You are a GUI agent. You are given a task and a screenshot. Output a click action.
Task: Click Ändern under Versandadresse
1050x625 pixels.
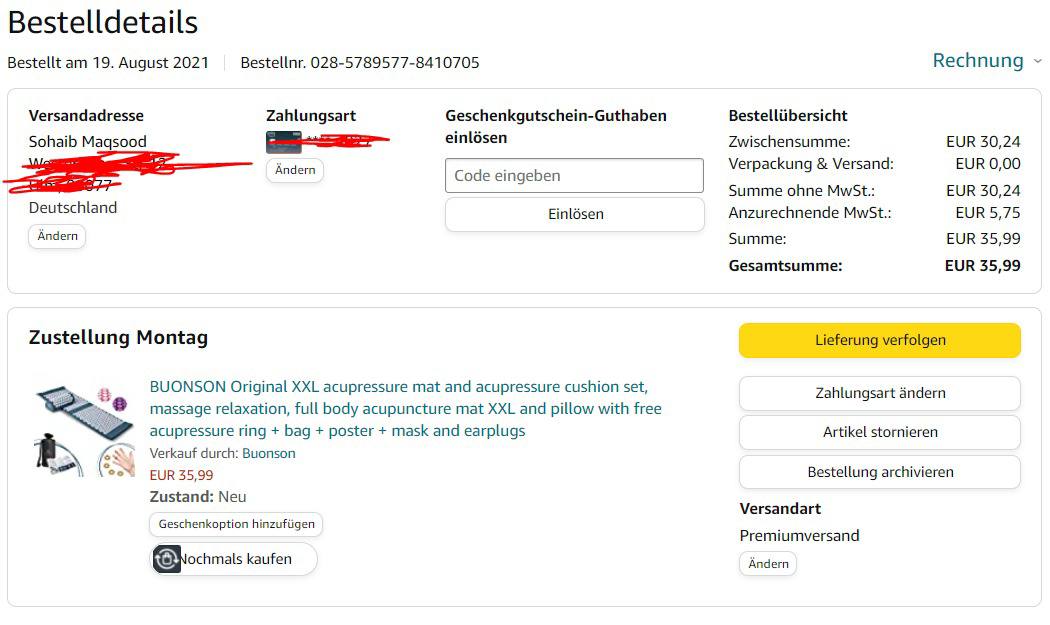click(57, 237)
